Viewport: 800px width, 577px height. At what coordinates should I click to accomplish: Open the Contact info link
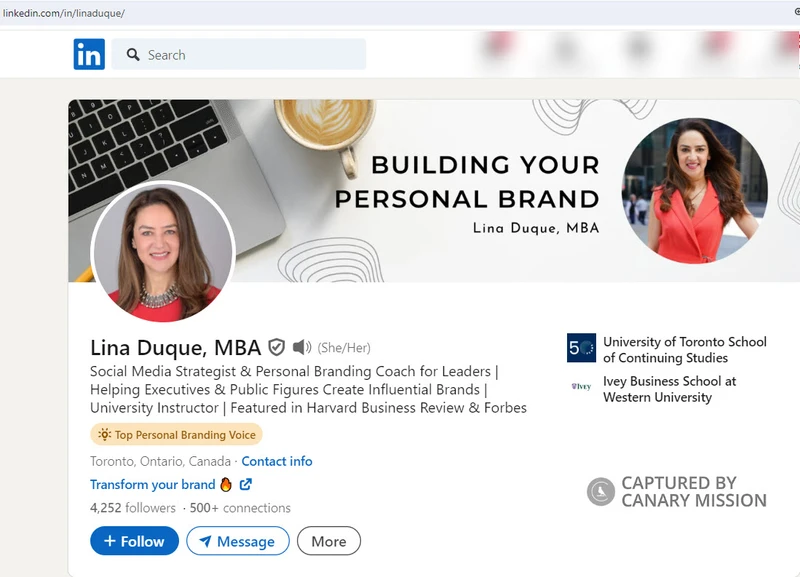[x=277, y=461]
